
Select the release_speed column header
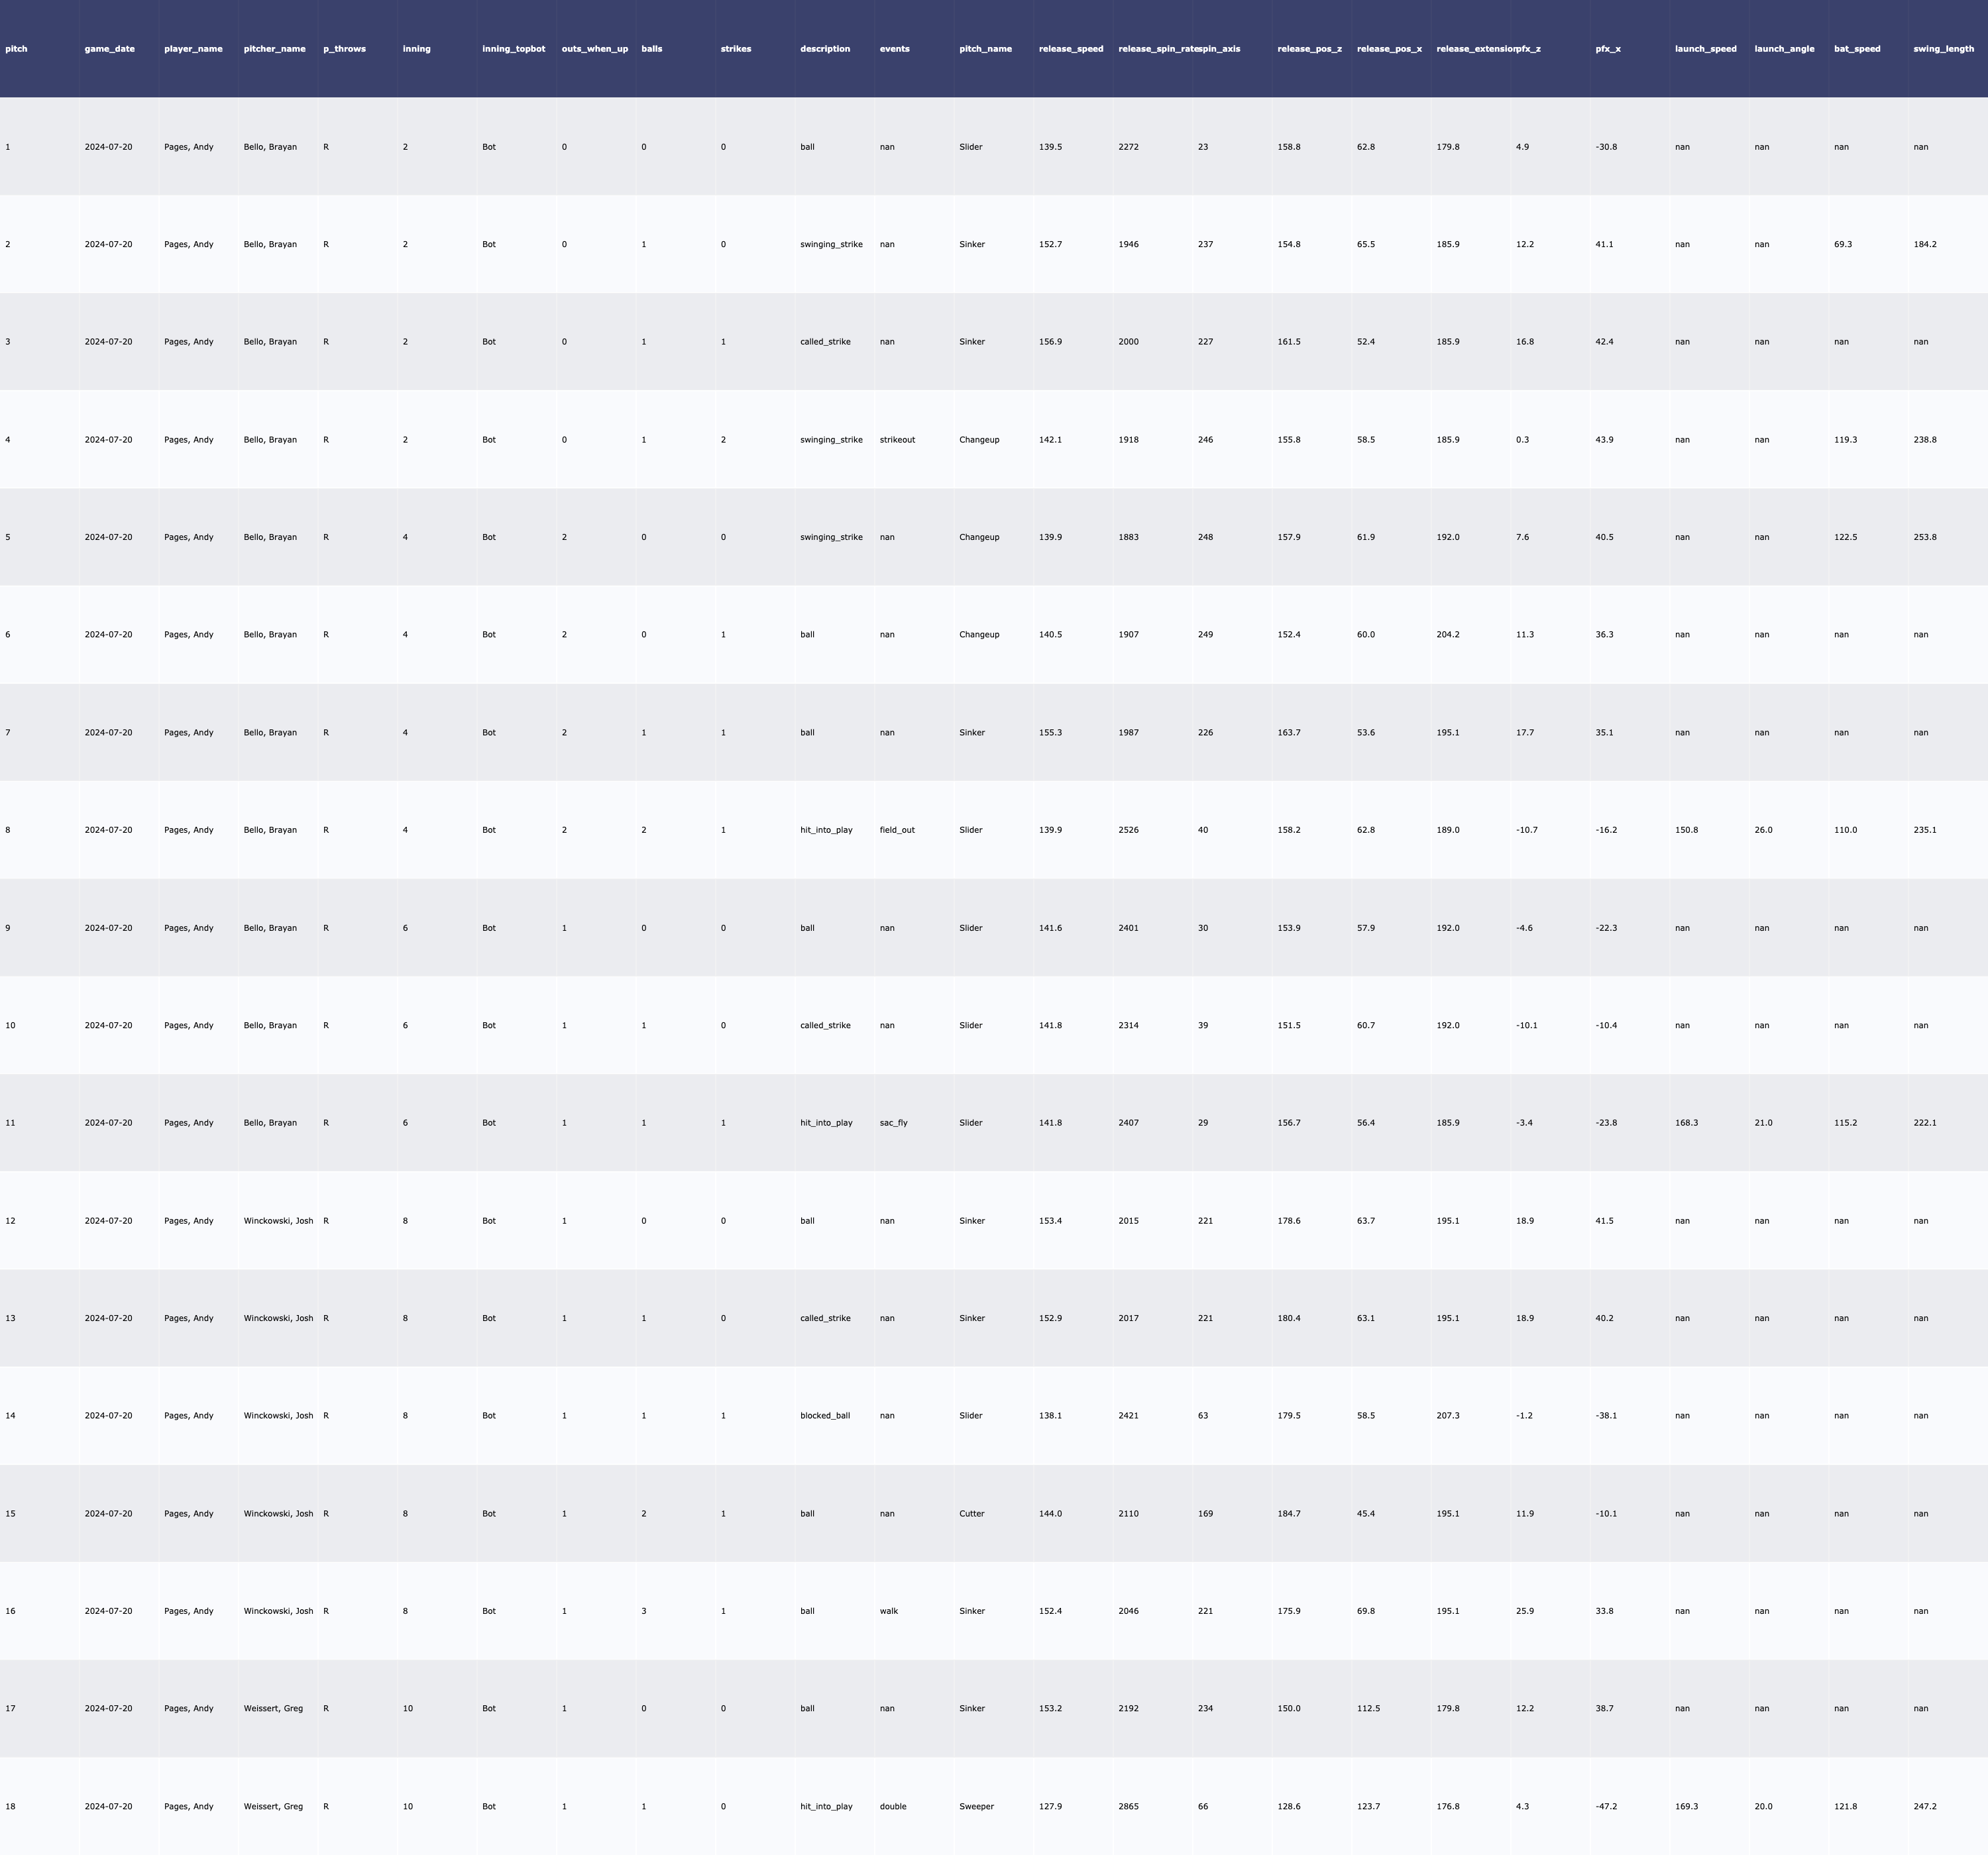1071,49
